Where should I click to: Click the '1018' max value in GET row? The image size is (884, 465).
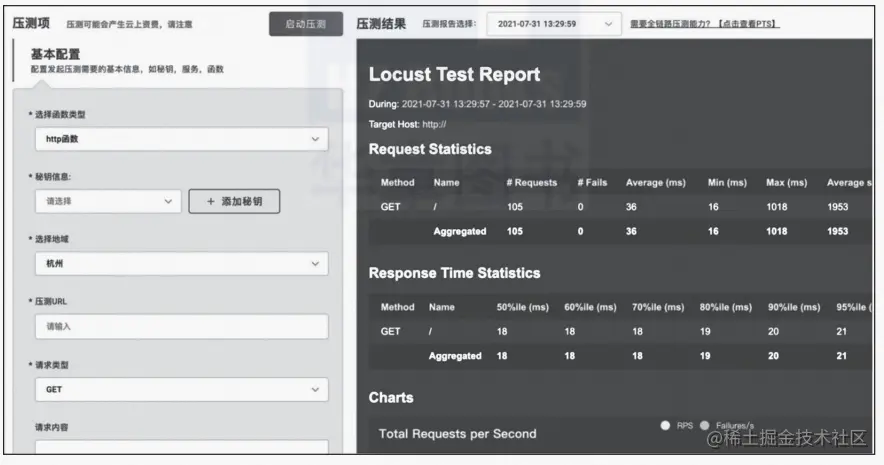point(776,207)
